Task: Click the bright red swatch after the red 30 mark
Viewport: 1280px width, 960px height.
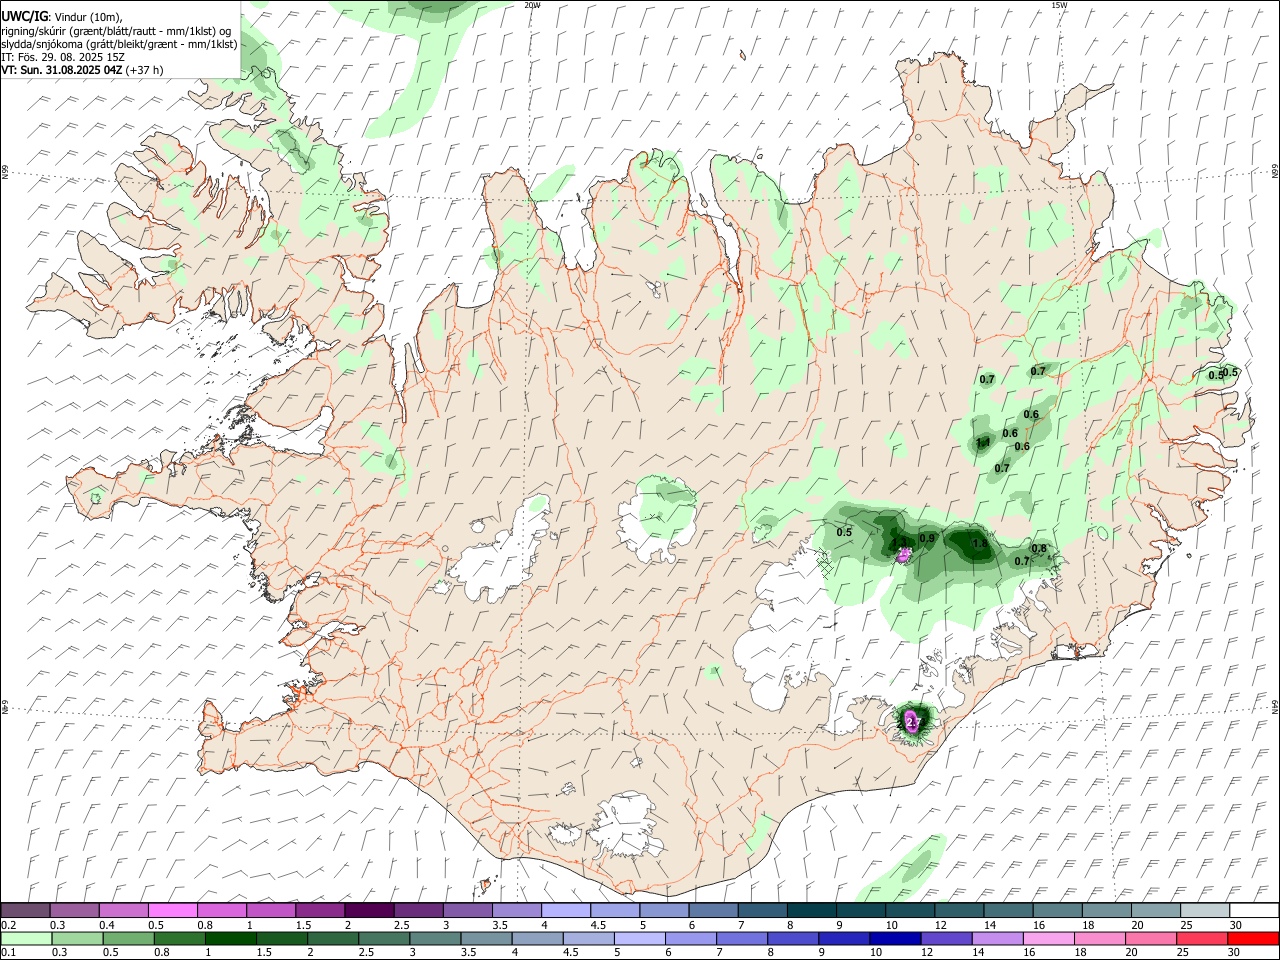Action: [1253, 938]
